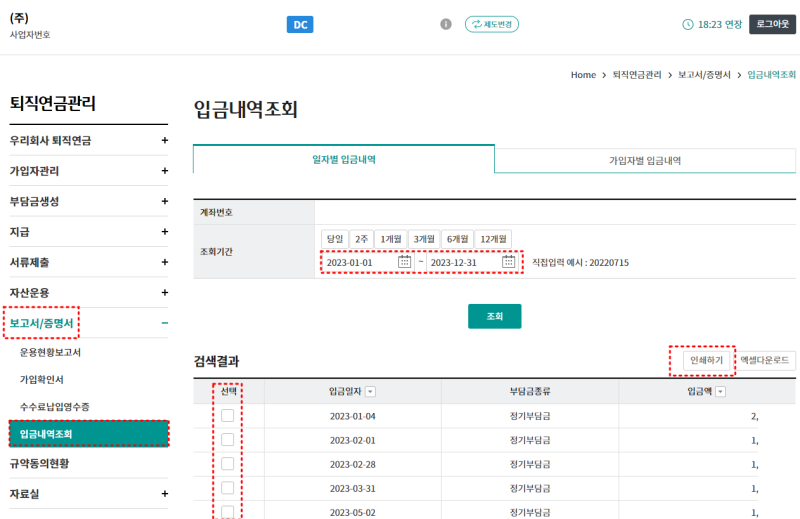The height and width of the screenshot is (519, 800).
Task: Check the 2023-03-31 deposit row box
Action: click(x=228, y=488)
